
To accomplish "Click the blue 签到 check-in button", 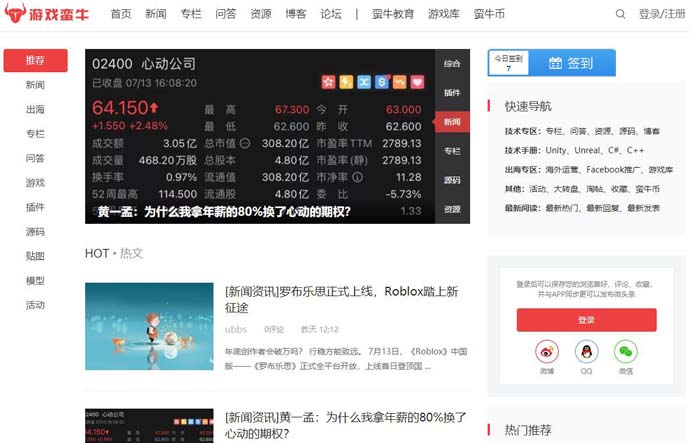I will 571,63.
